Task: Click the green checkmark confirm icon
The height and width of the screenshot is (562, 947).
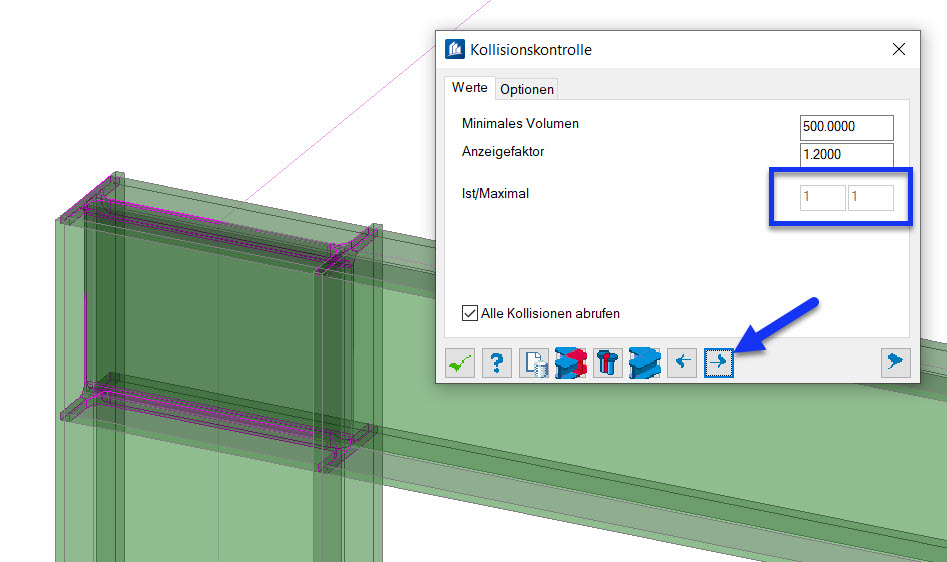Action: click(460, 363)
